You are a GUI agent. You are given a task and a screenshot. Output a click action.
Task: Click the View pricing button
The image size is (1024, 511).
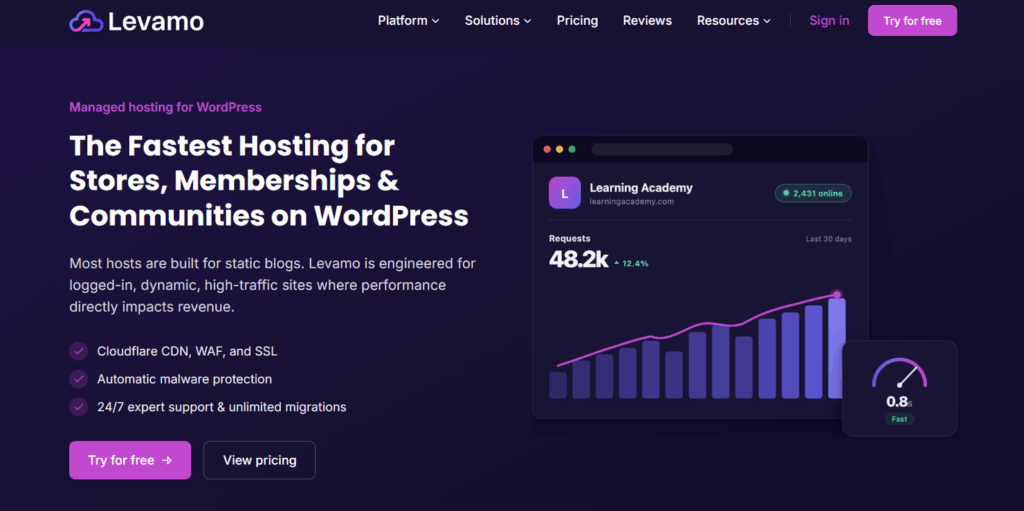(x=259, y=460)
